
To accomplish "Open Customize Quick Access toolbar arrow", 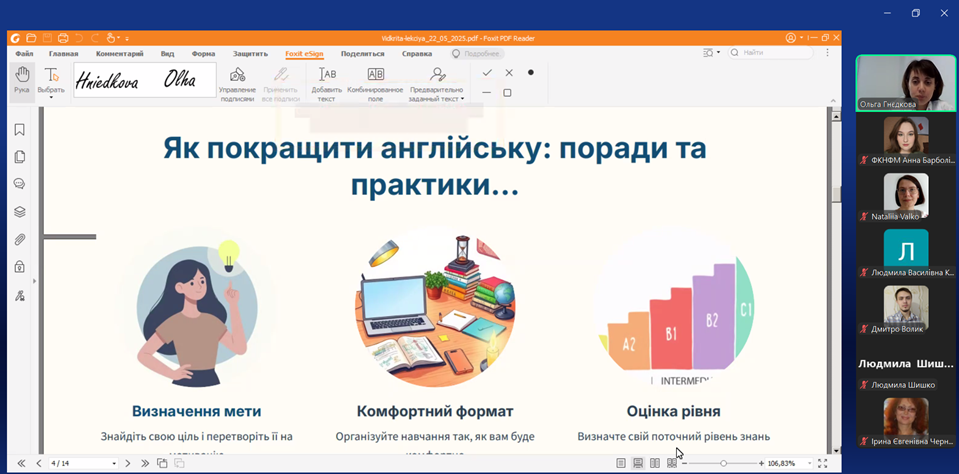I will pyautogui.click(x=127, y=39).
